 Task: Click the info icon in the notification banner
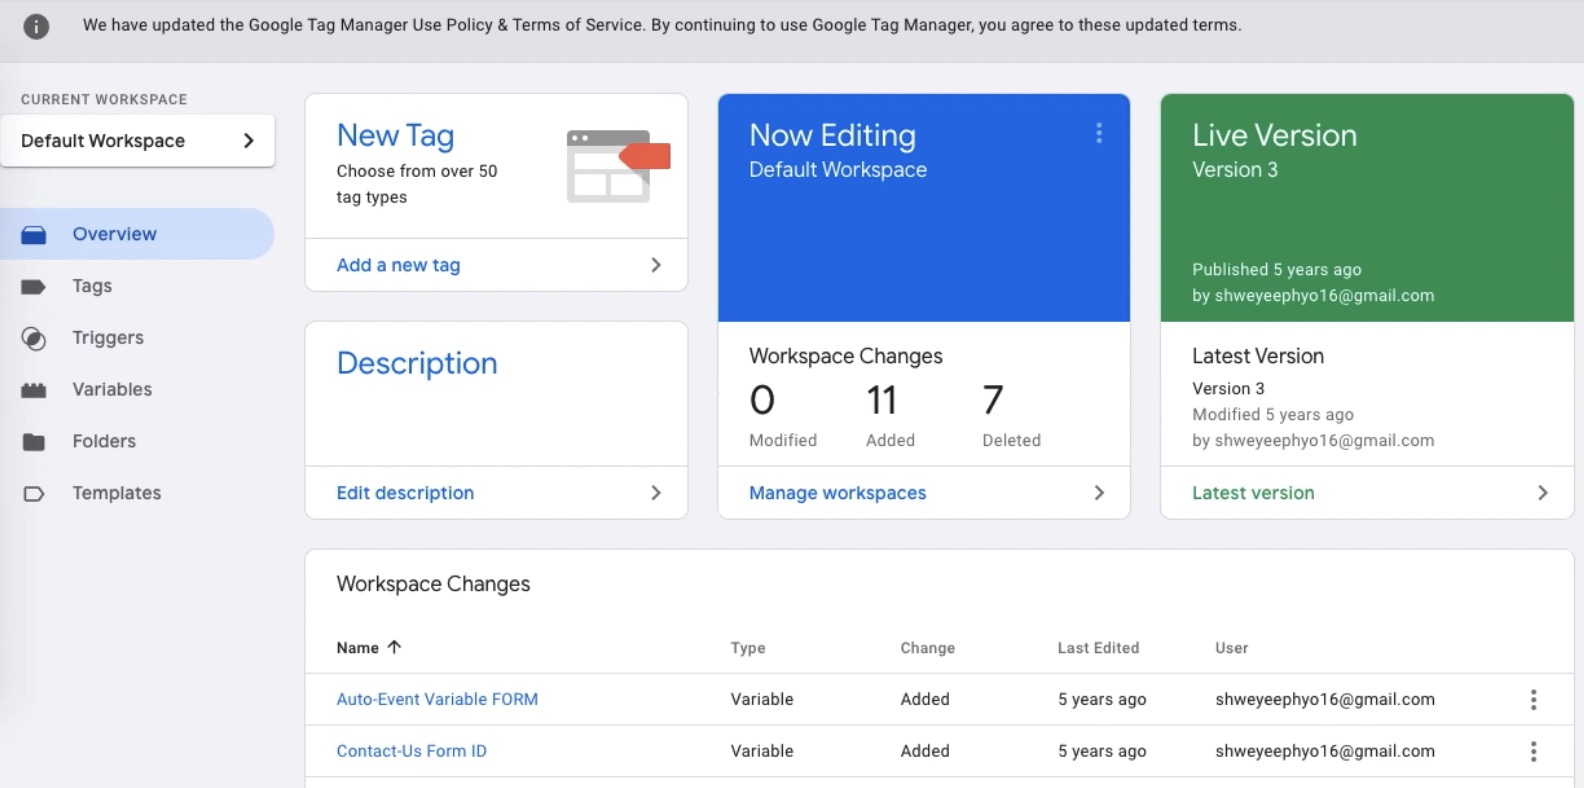[x=36, y=26]
